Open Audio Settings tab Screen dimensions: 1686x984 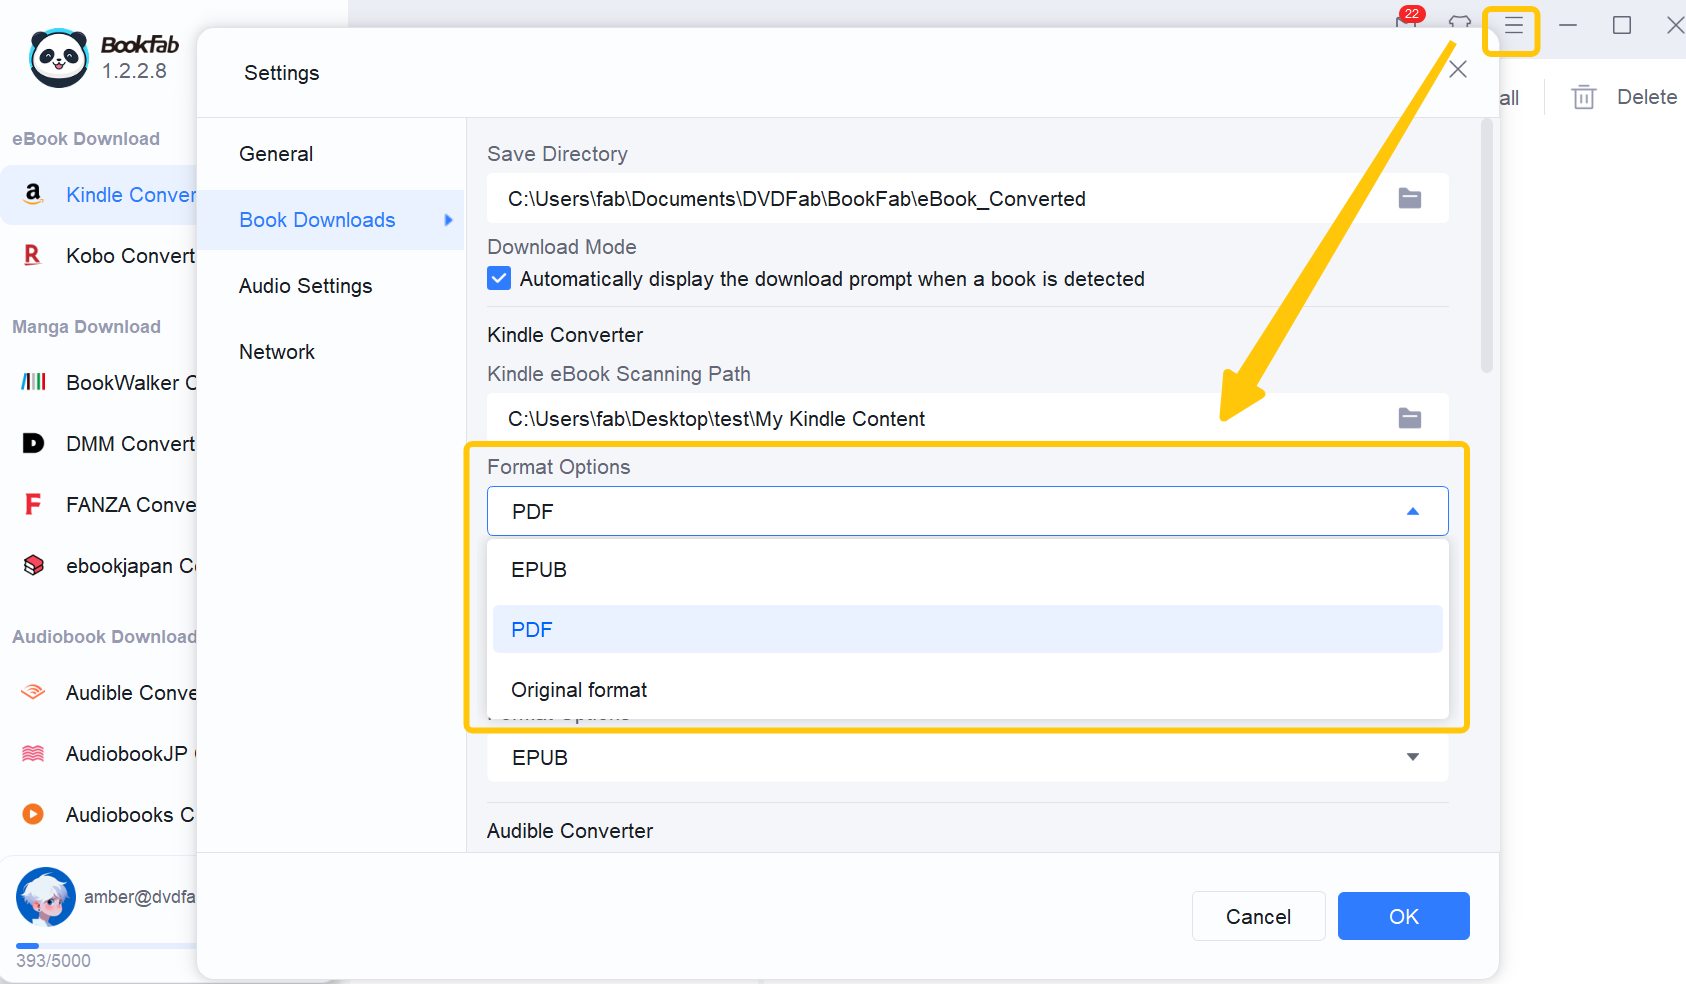pyautogui.click(x=331, y=286)
